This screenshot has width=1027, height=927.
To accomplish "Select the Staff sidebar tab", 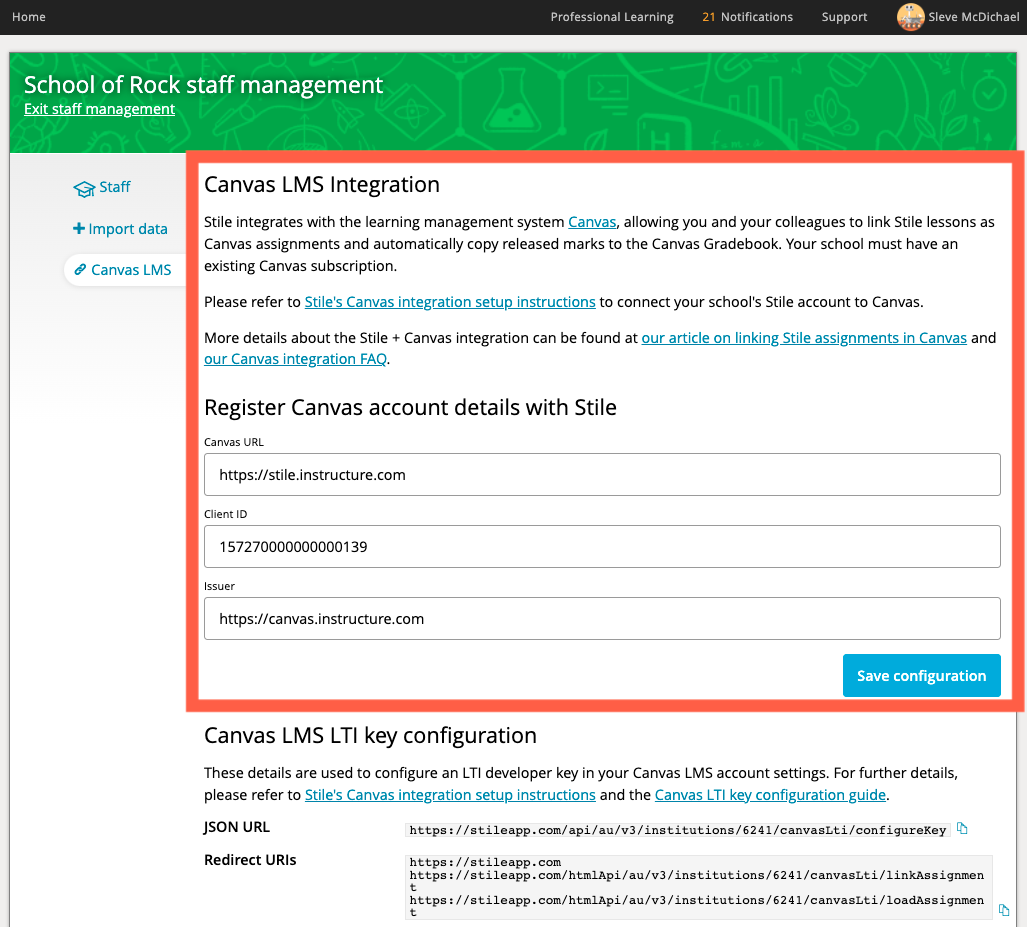I will coord(102,187).
